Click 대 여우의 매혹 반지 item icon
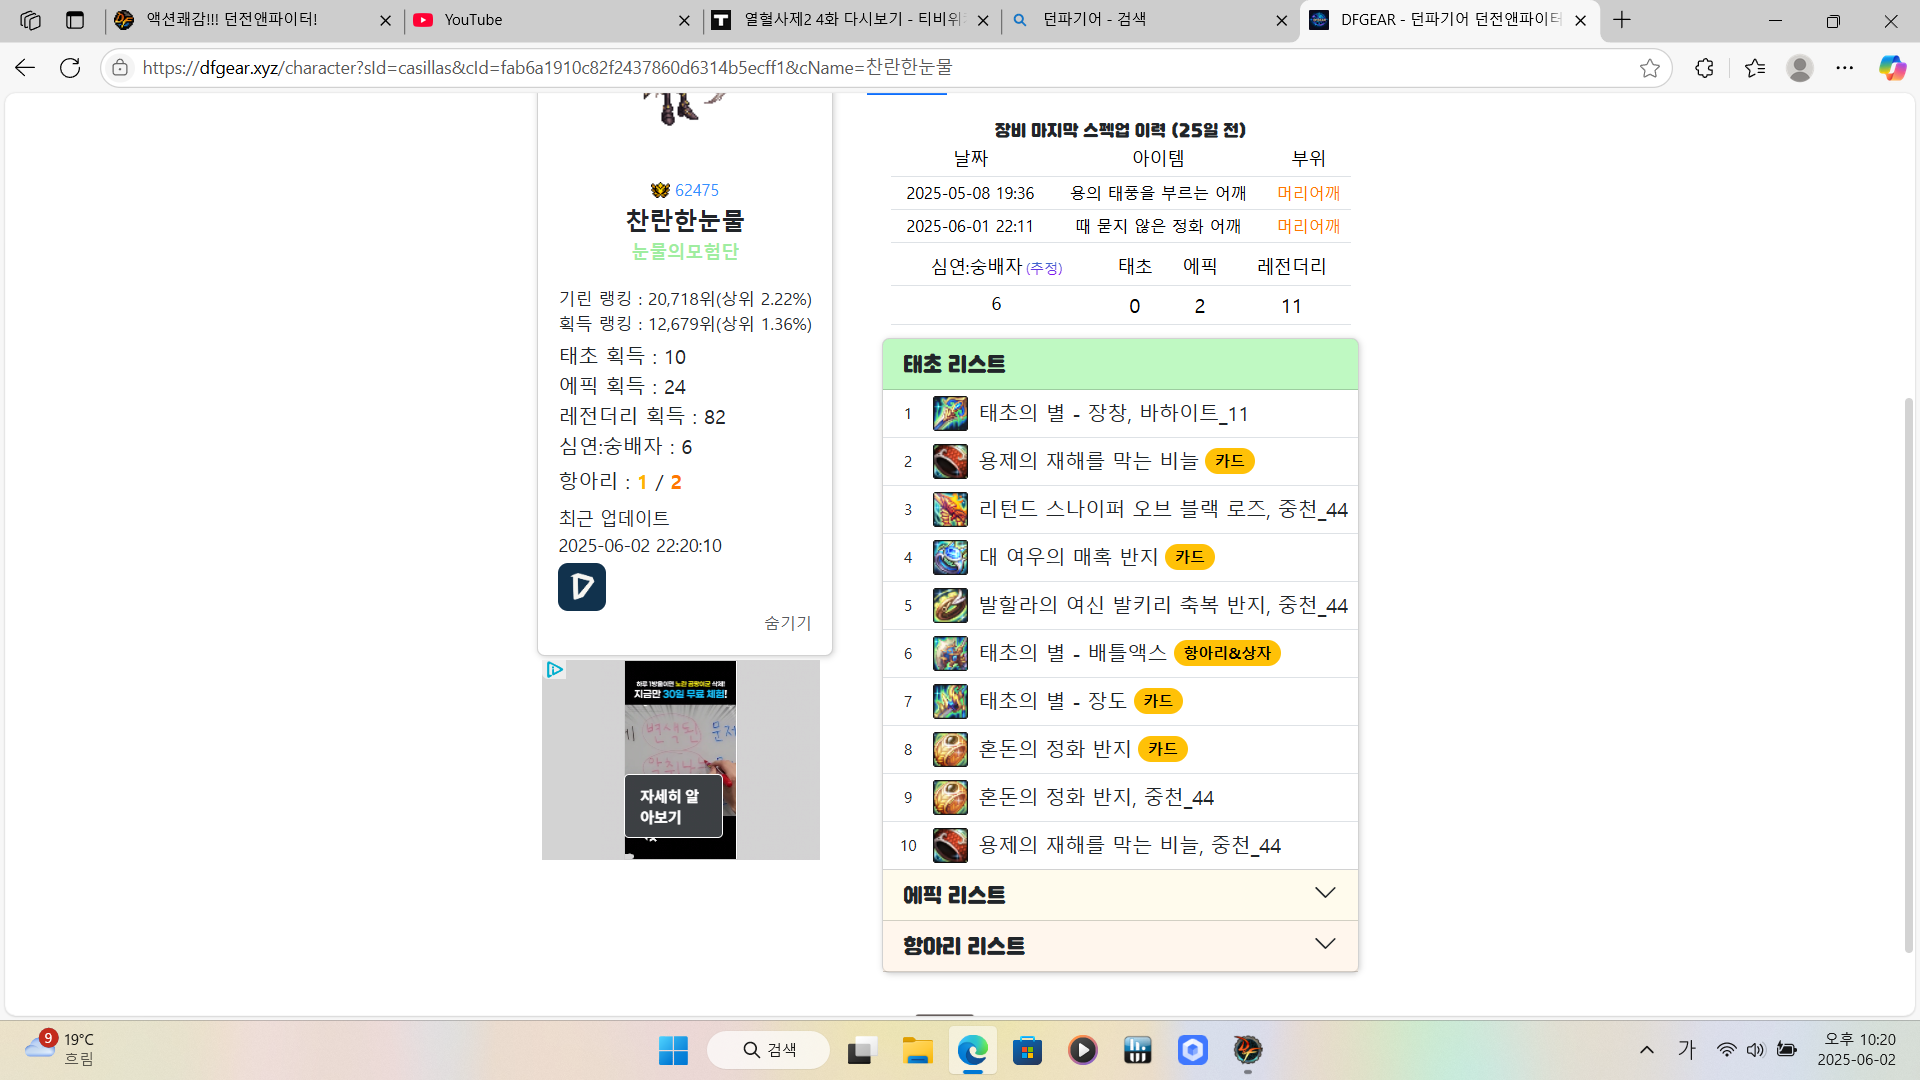This screenshot has width=1920, height=1080. 949,557
